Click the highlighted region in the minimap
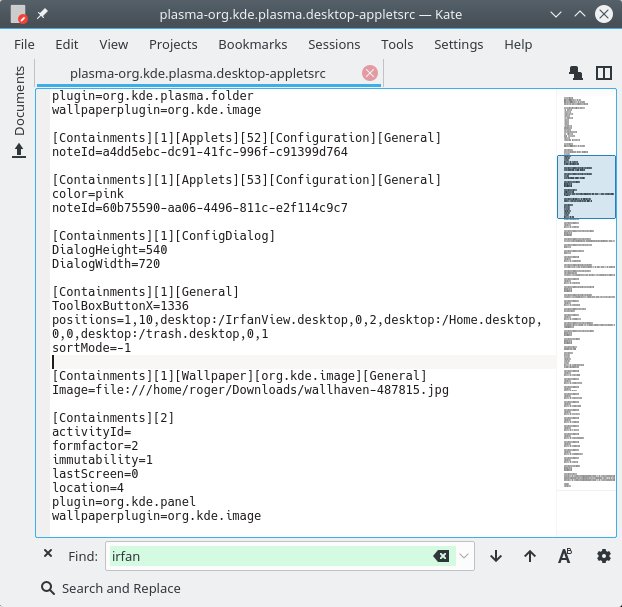 [x=586, y=187]
